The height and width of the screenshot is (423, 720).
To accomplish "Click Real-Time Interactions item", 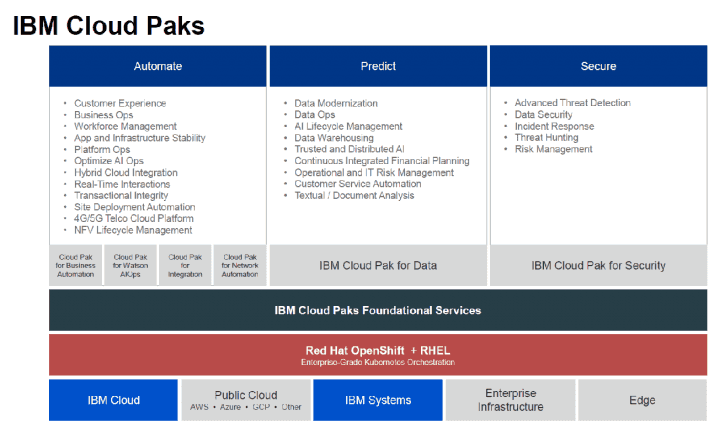I will (122, 184).
